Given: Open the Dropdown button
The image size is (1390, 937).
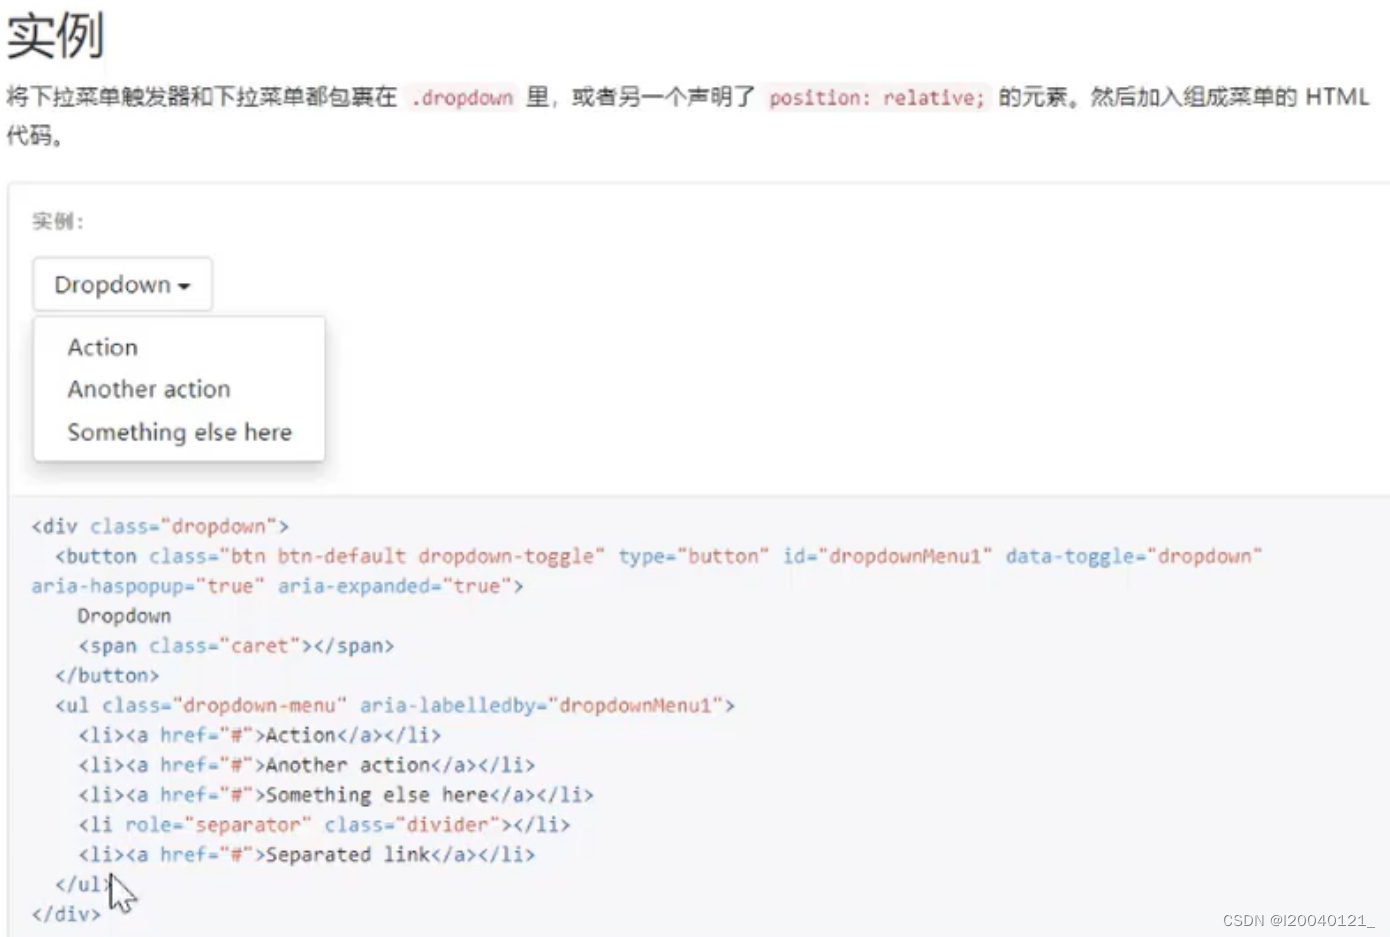Looking at the screenshot, I should point(122,284).
